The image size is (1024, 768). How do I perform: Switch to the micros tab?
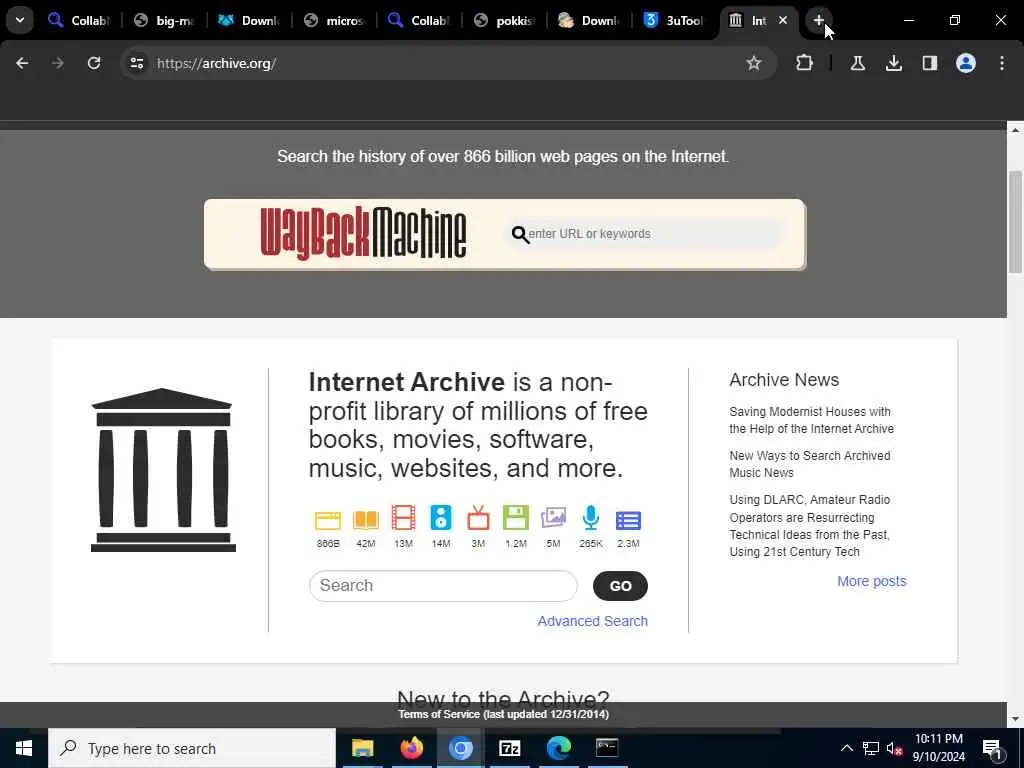(x=334, y=20)
